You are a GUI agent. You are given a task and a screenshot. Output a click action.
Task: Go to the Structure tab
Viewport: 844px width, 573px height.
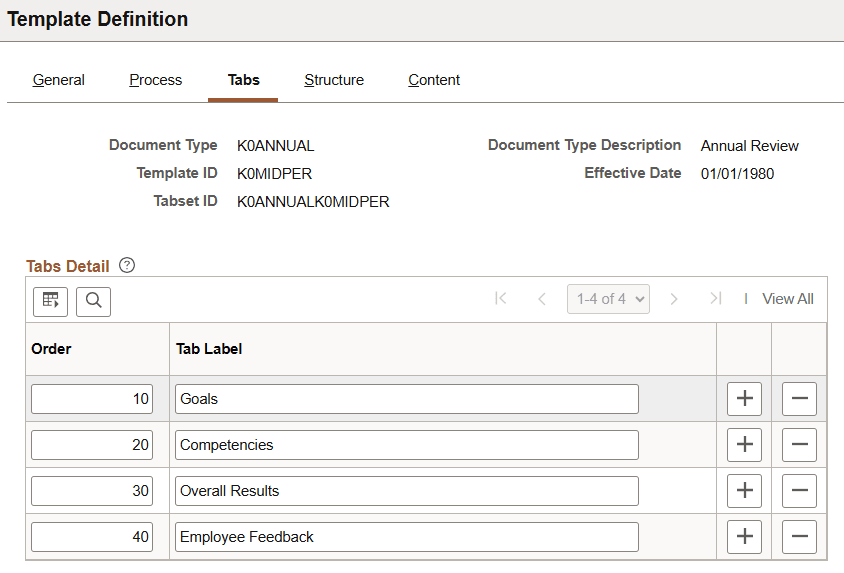click(x=334, y=80)
